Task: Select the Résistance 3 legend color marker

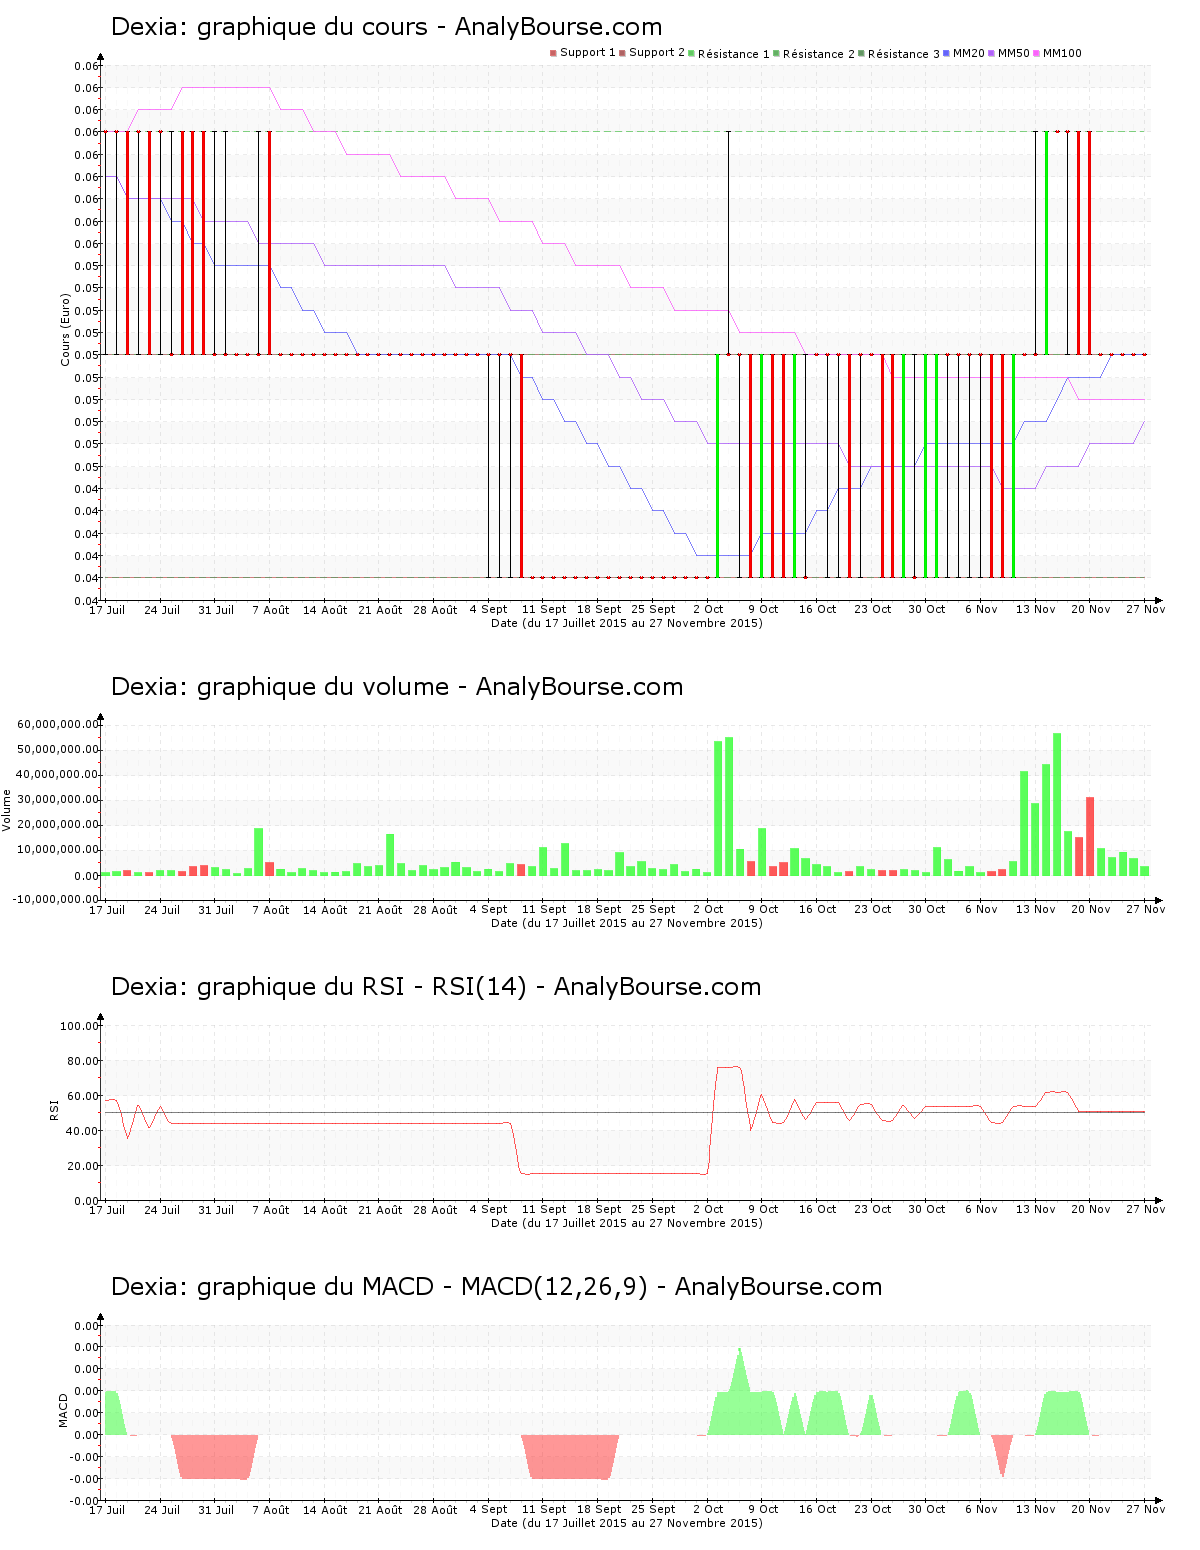Action: pyautogui.click(x=861, y=53)
